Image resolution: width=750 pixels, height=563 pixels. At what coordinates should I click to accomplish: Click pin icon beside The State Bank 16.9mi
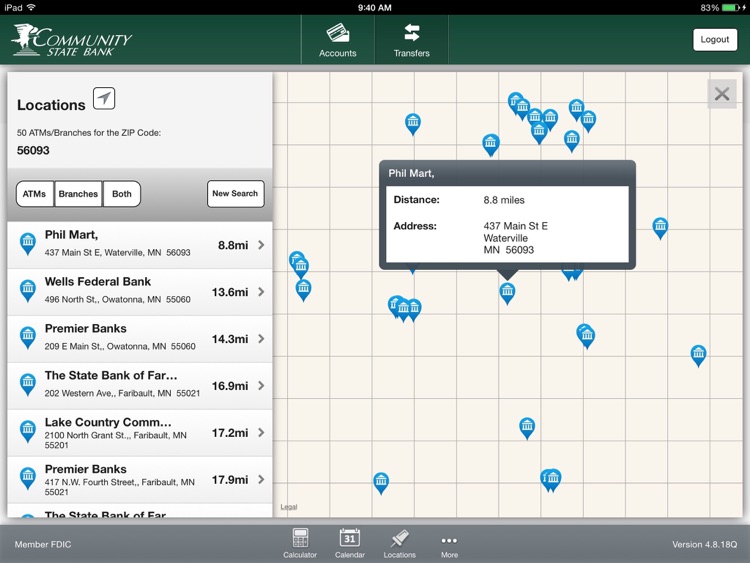pos(28,385)
